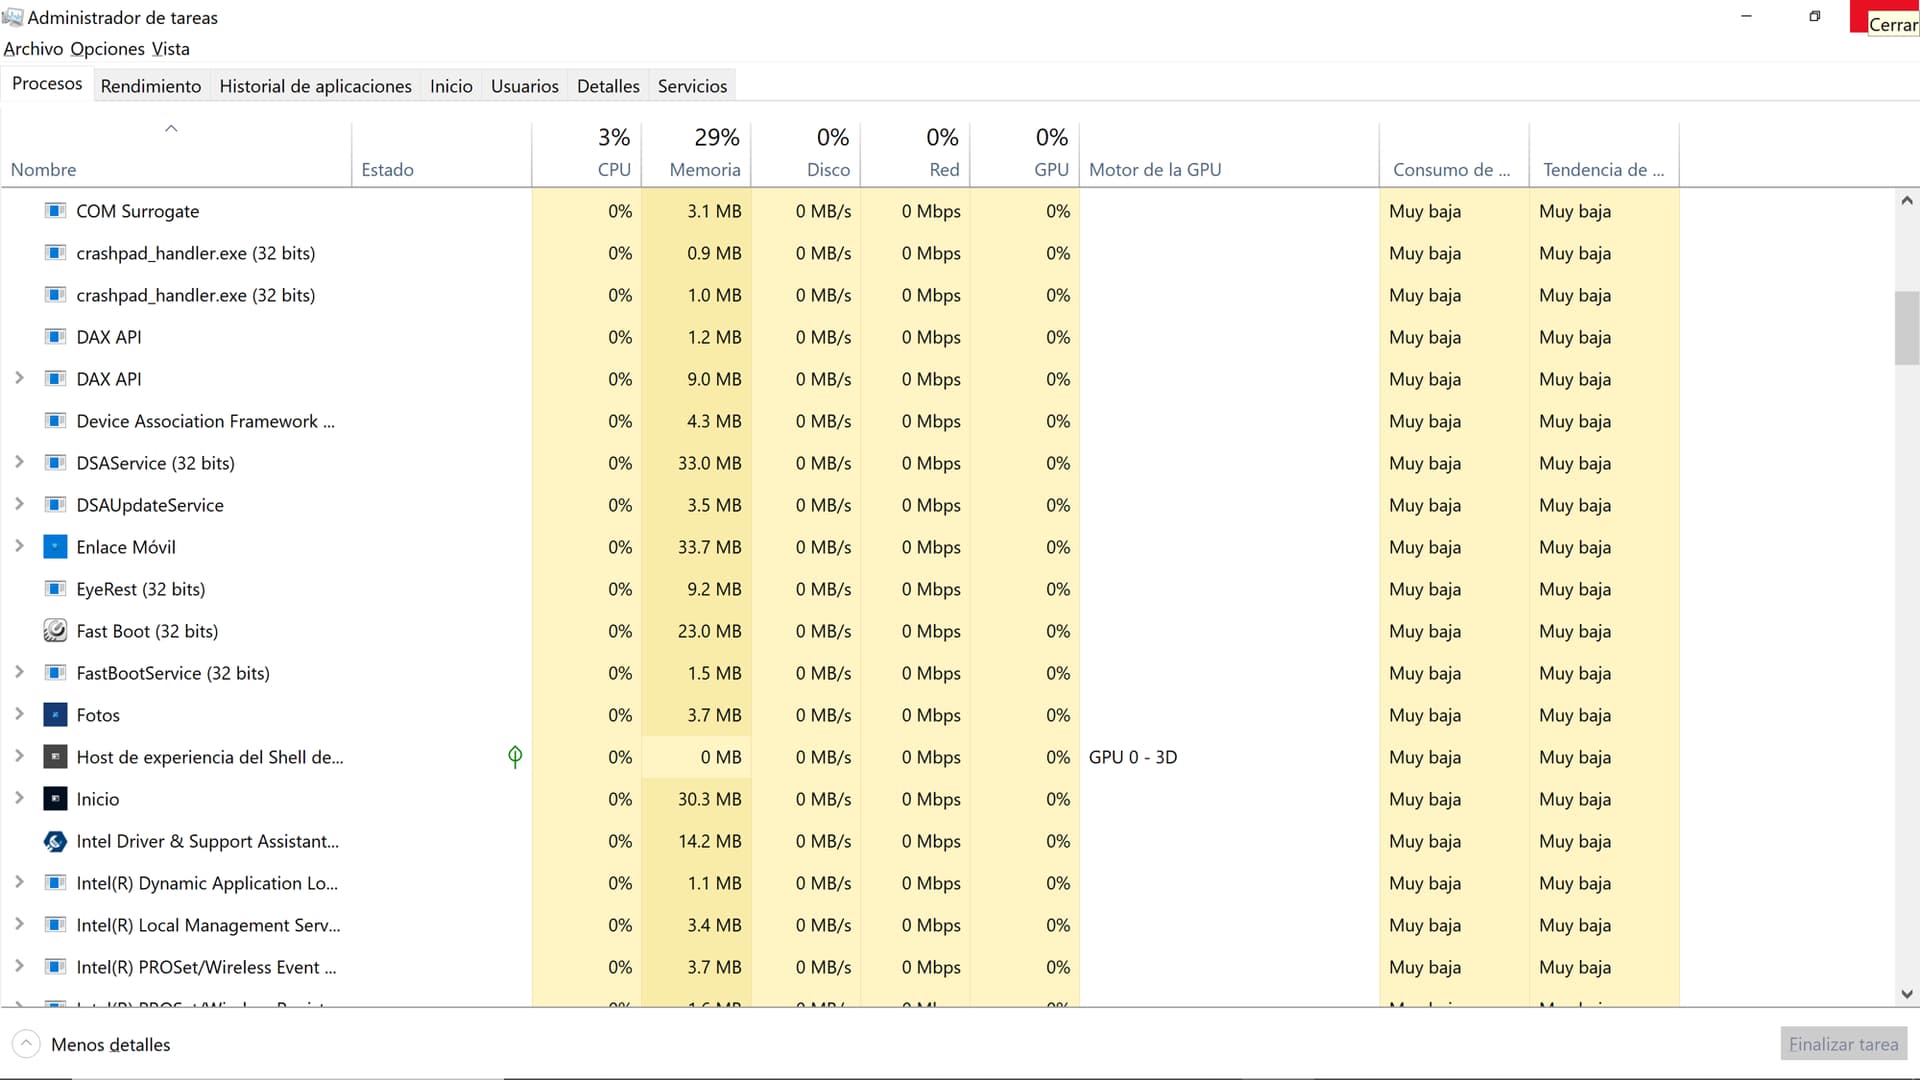Sort by Tendencia de consumo column
This screenshot has height=1080, width=1920.
point(1604,155)
